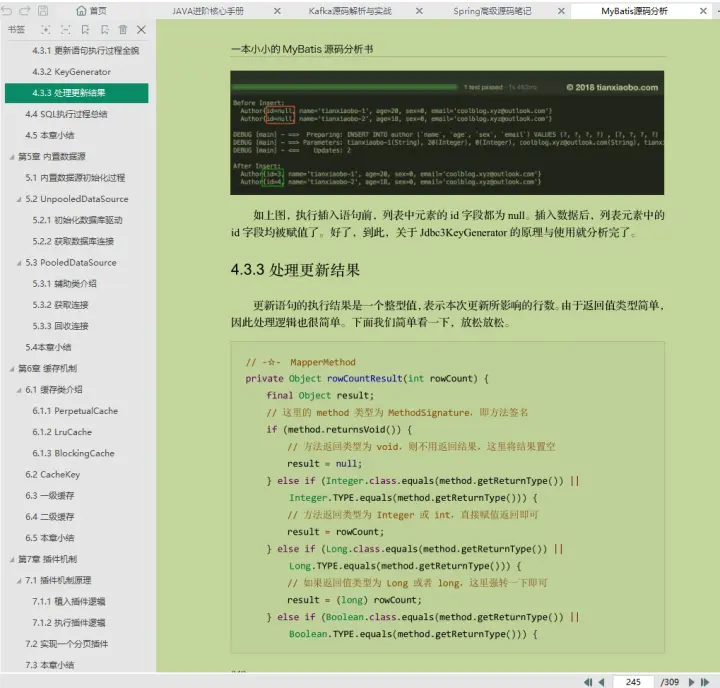Go to next page arrow
This screenshot has width=720, height=688.
tap(691, 682)
